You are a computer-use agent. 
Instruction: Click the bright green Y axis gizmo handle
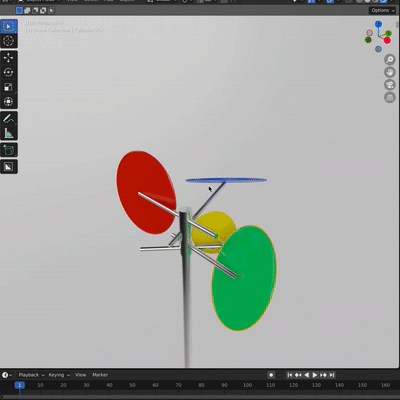click(389, 33)
